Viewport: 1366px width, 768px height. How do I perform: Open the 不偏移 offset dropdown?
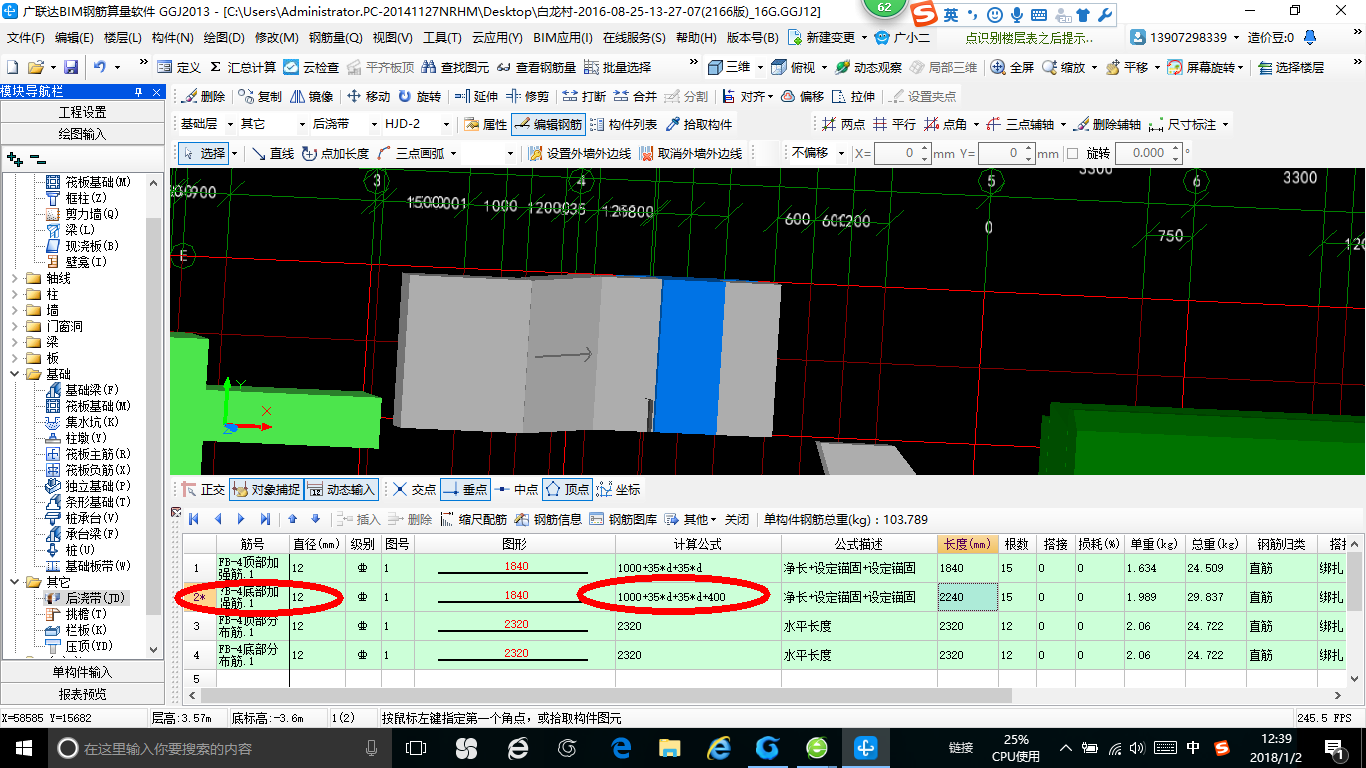(x=839, y=153)
